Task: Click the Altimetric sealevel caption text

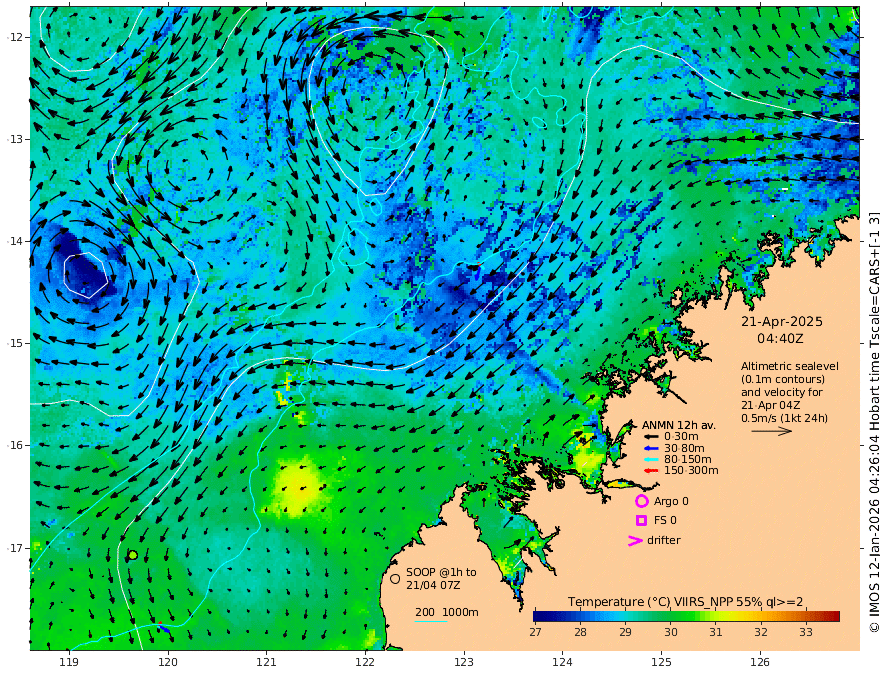Action: pyautogui.click(x=790, y=392)
